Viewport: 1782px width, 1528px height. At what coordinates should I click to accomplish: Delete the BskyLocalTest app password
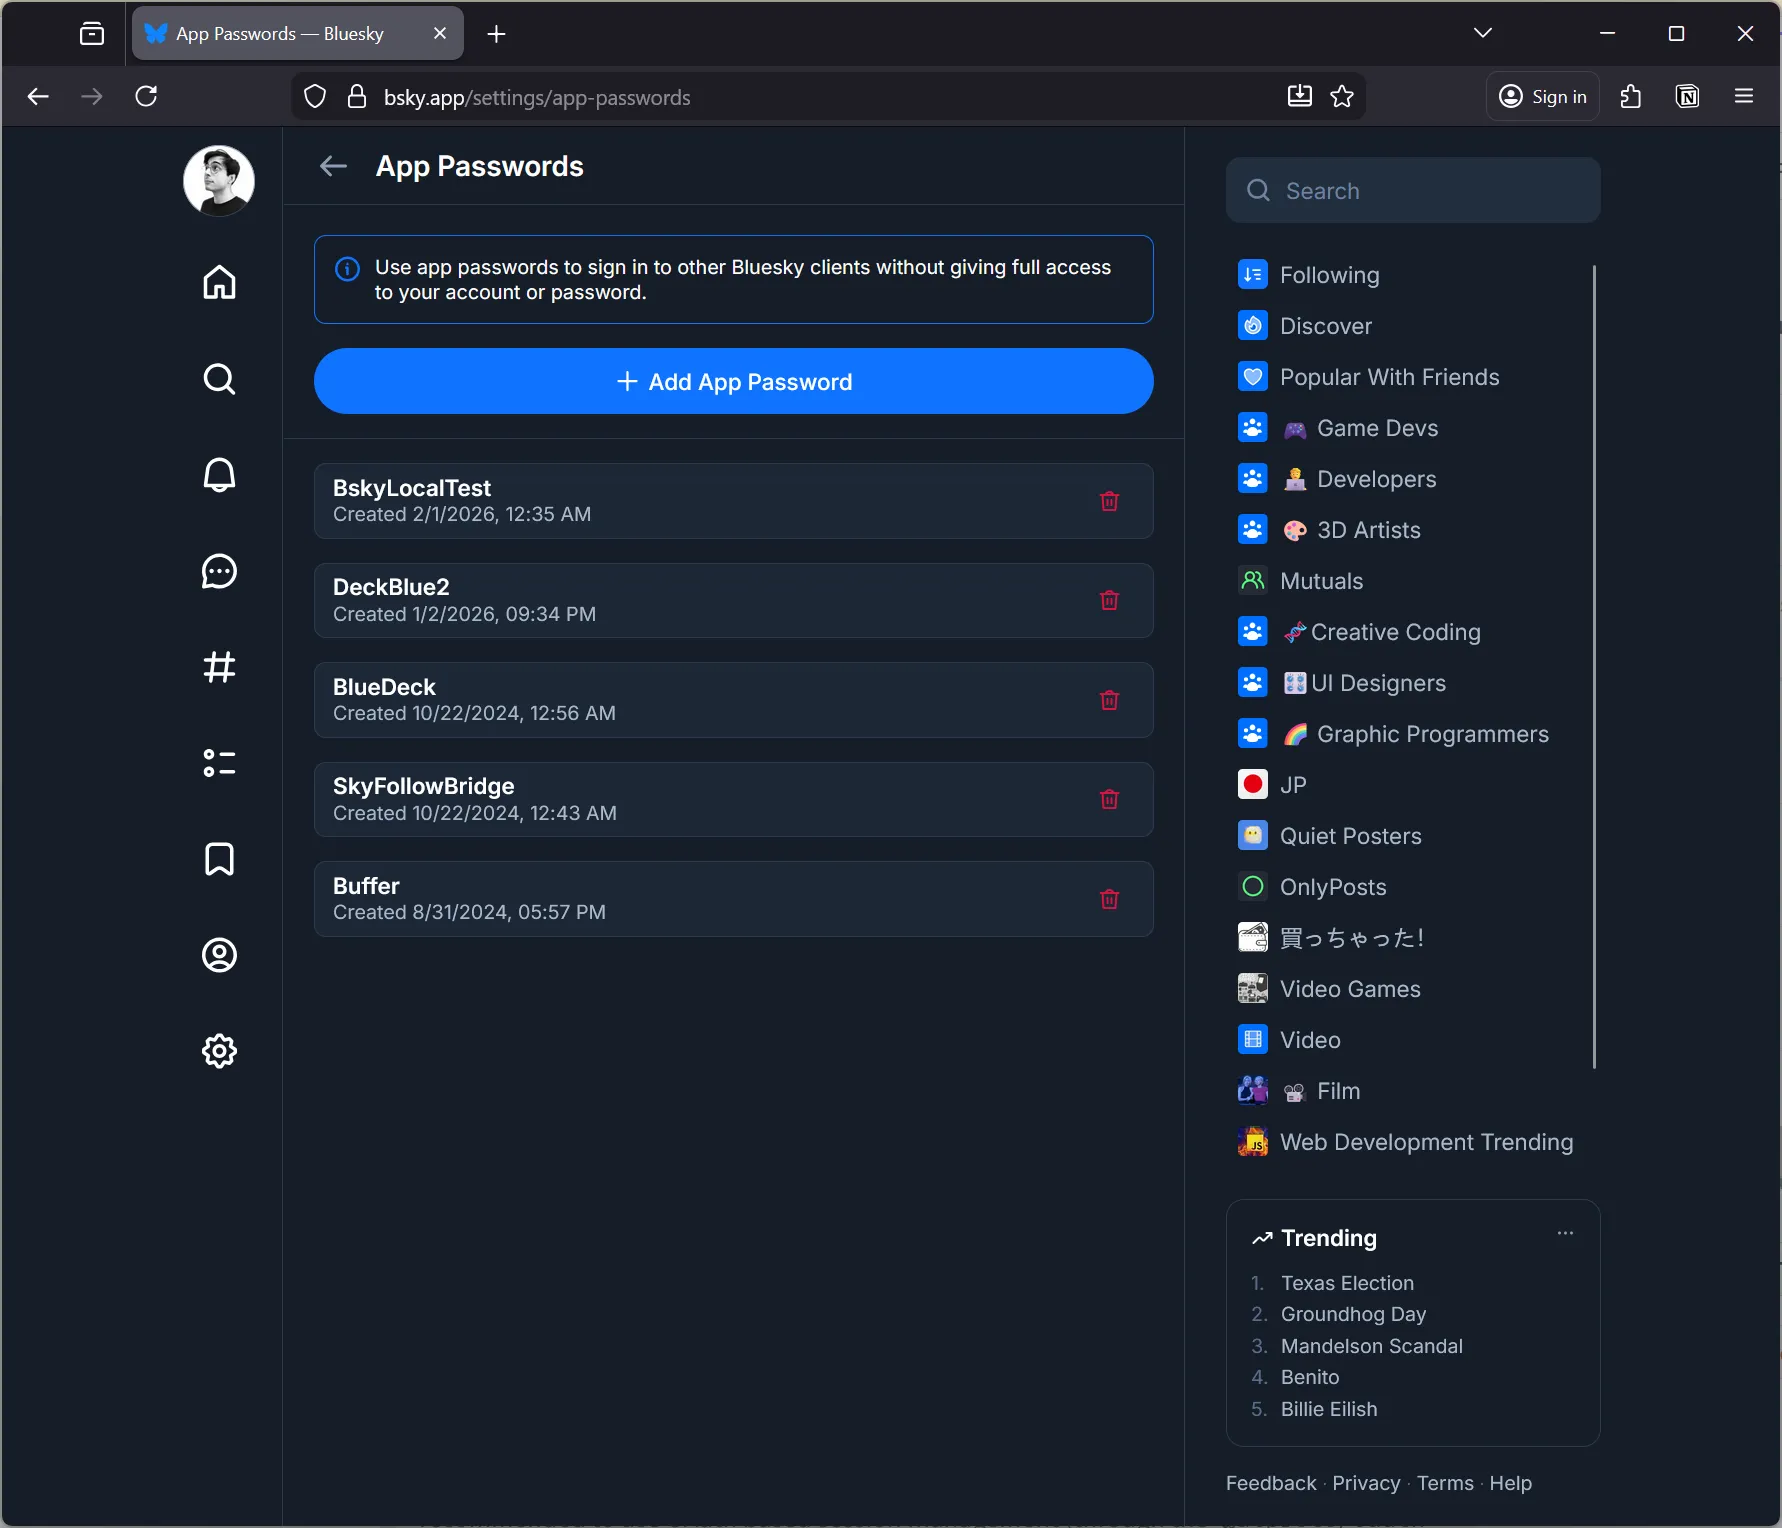point(1109,501)
